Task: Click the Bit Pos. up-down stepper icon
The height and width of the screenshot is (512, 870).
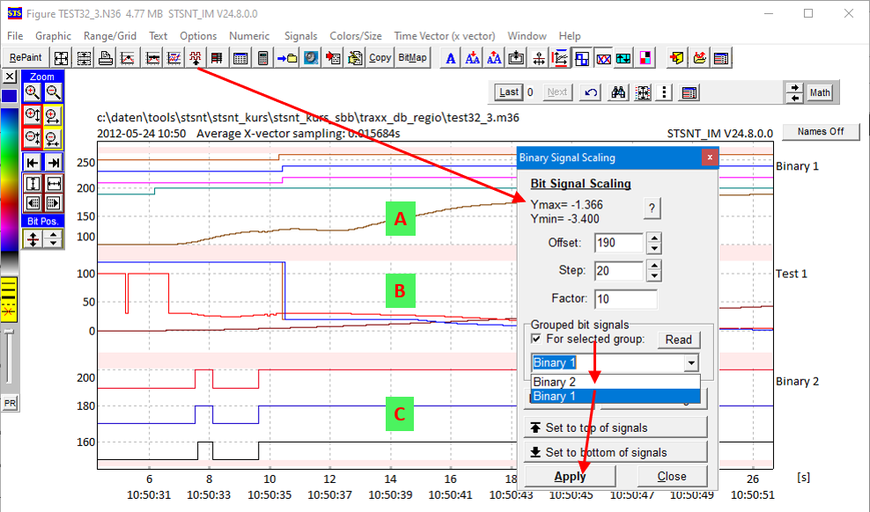Action: pyautogui.click(x=53, y=240)
